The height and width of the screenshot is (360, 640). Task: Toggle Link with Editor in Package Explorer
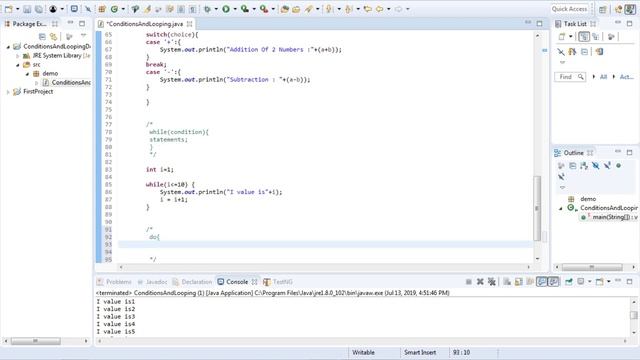pyautogui.click(x=53, y=36)
